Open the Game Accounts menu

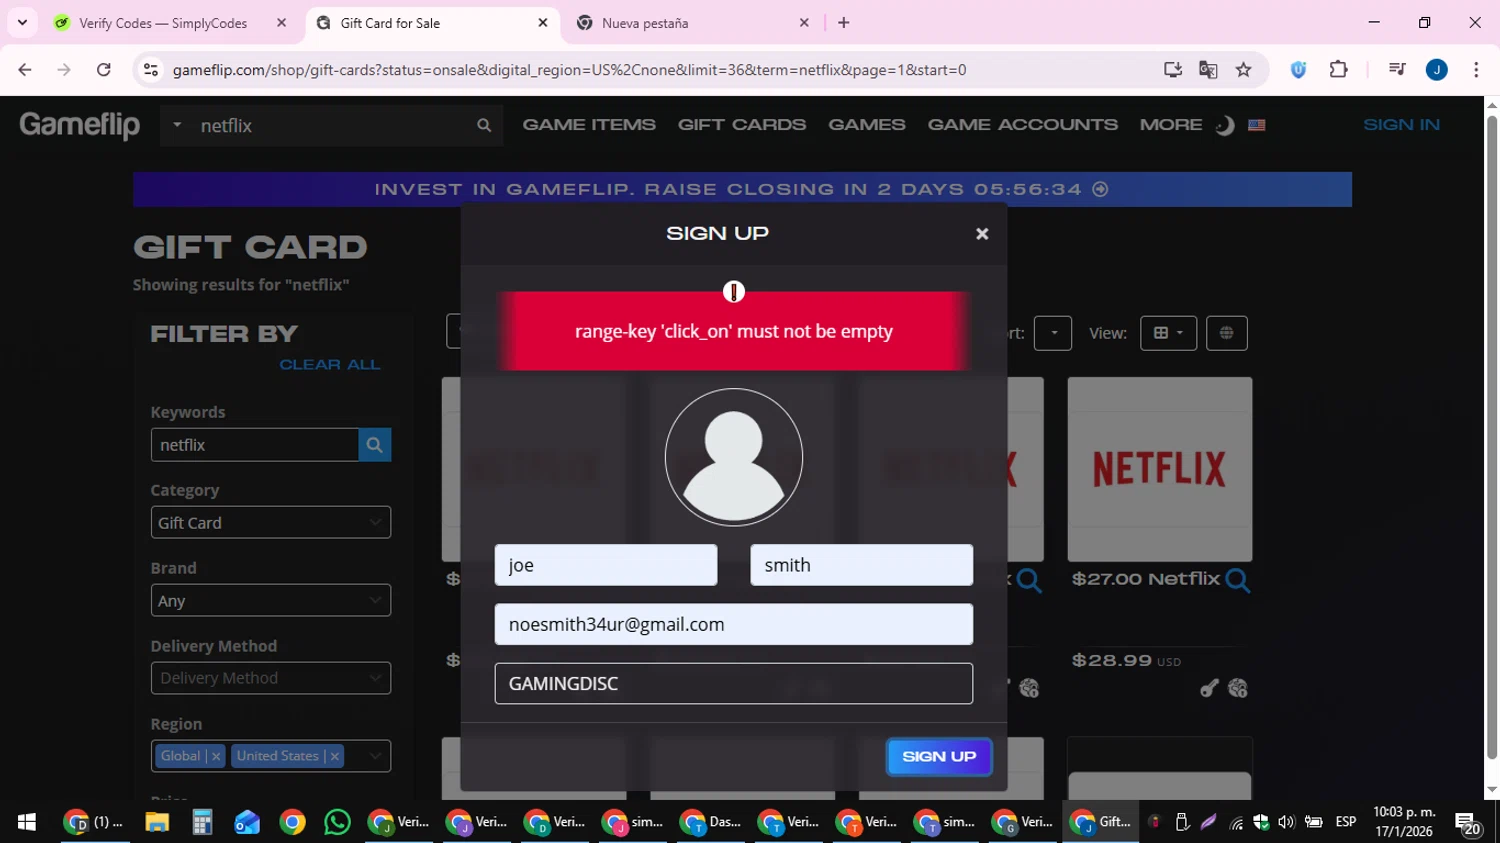(x=1023, y=125)
